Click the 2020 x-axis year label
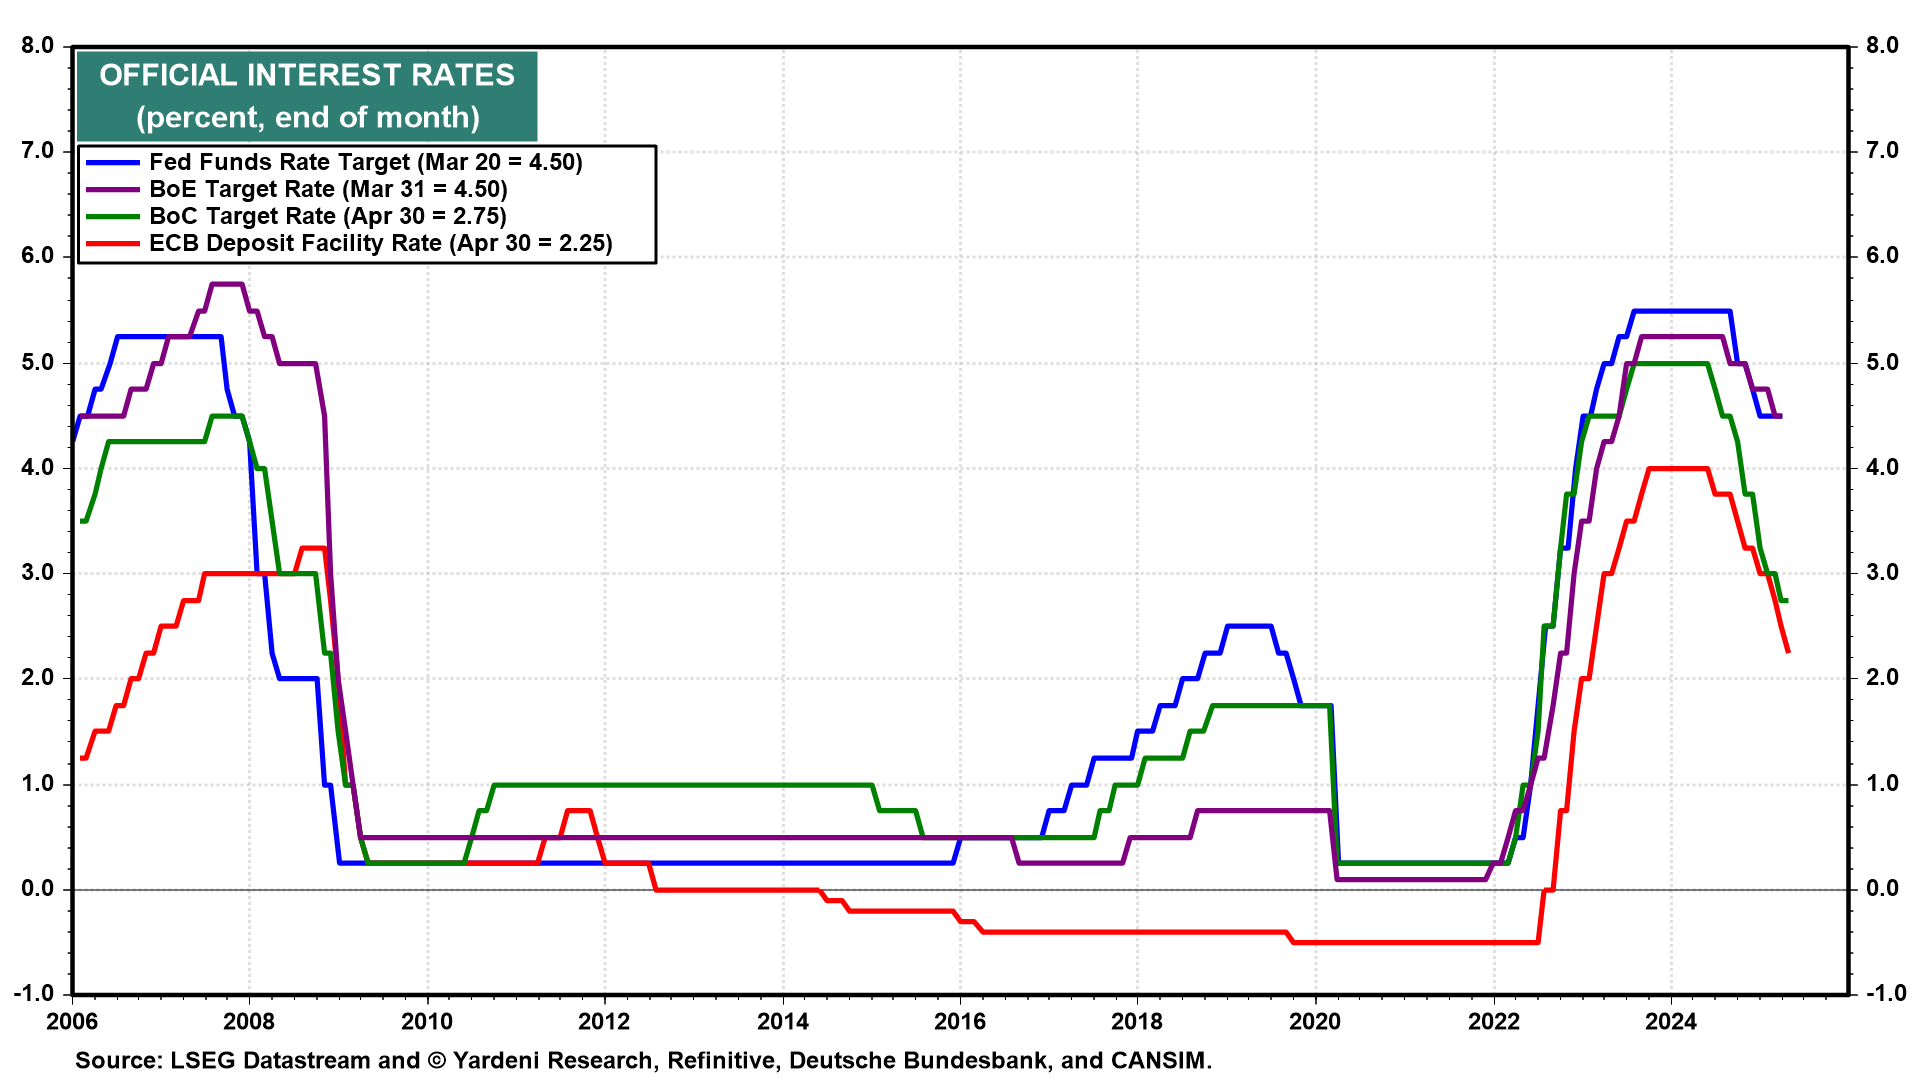 tap(1315, 1021)
